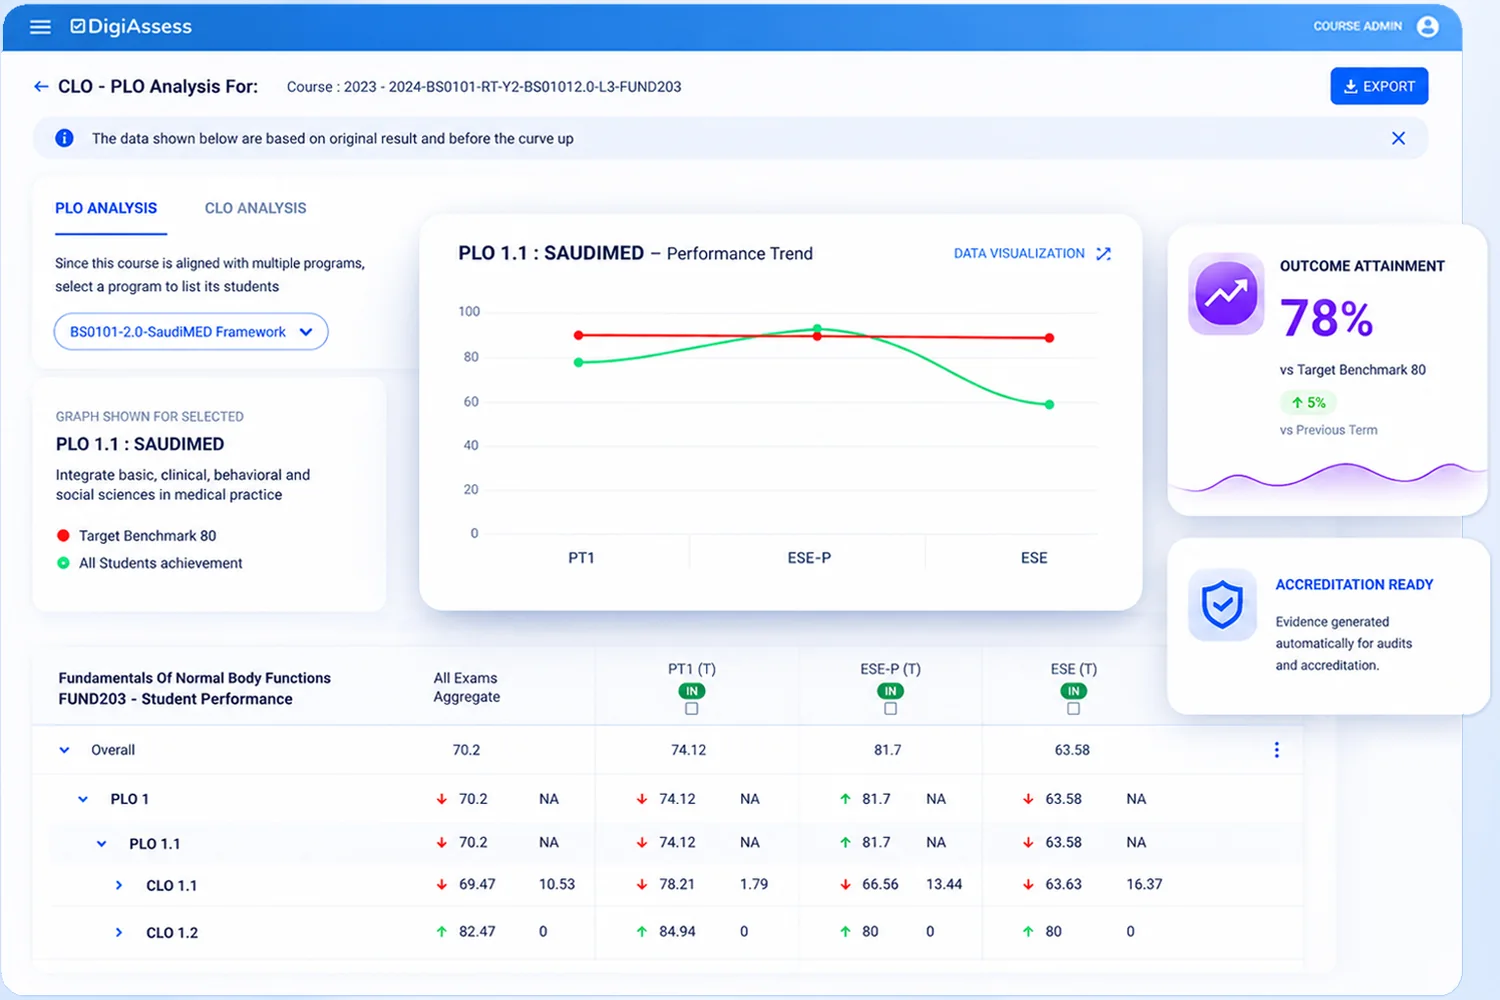Check the PT1 (T) checkbox
This screenshot has width=1500, height=1000.
[691, 709]
